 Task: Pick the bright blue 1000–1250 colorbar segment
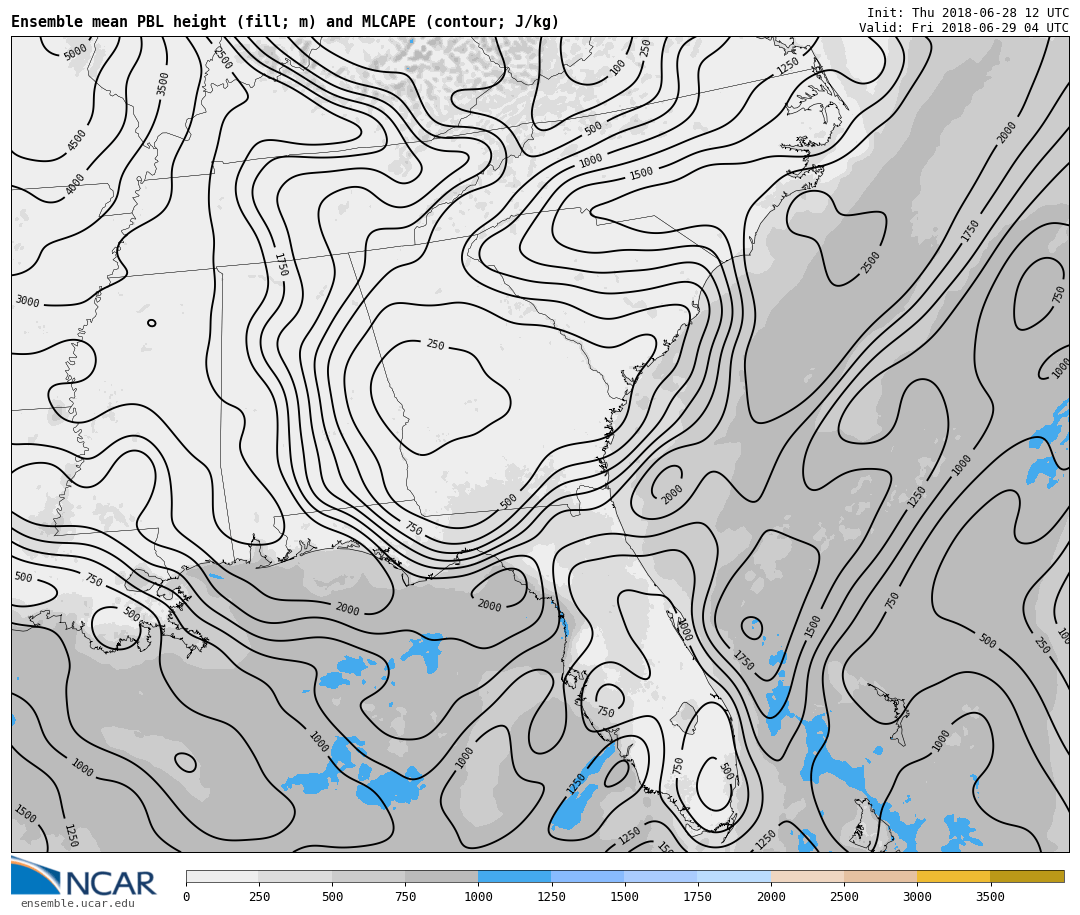click(x=515, y=876)
